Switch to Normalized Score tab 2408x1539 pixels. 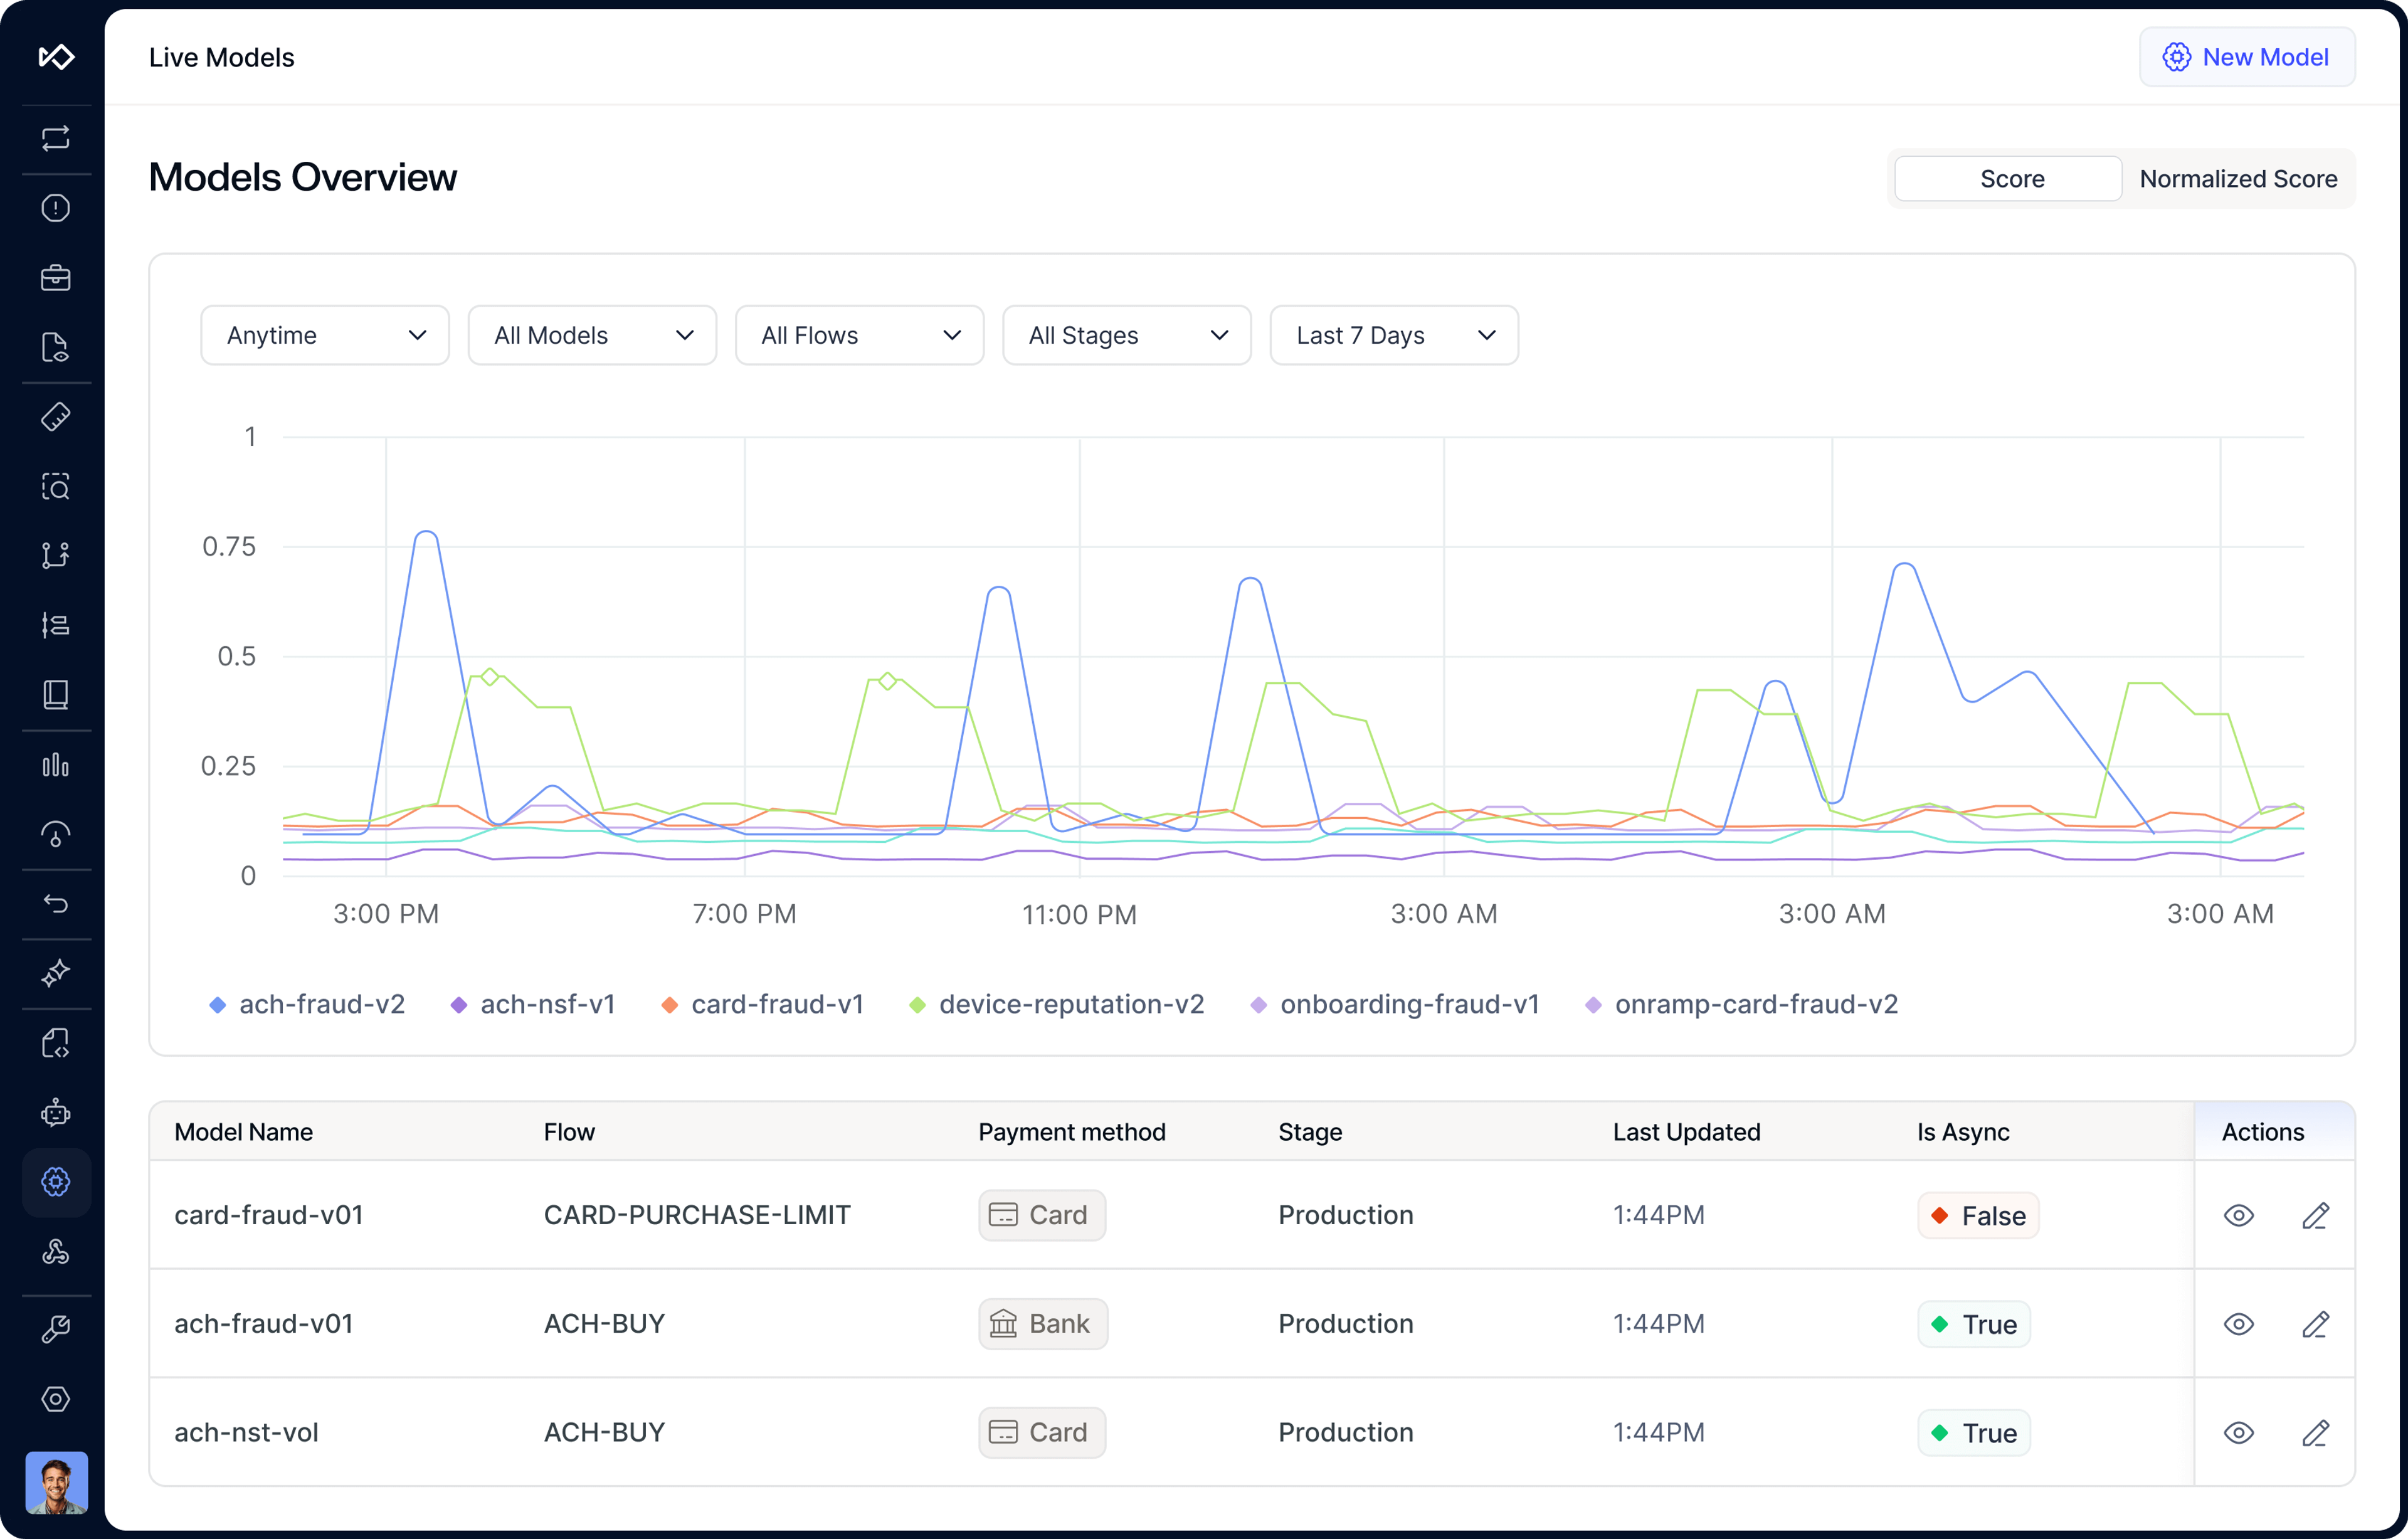click(2237, 179)
